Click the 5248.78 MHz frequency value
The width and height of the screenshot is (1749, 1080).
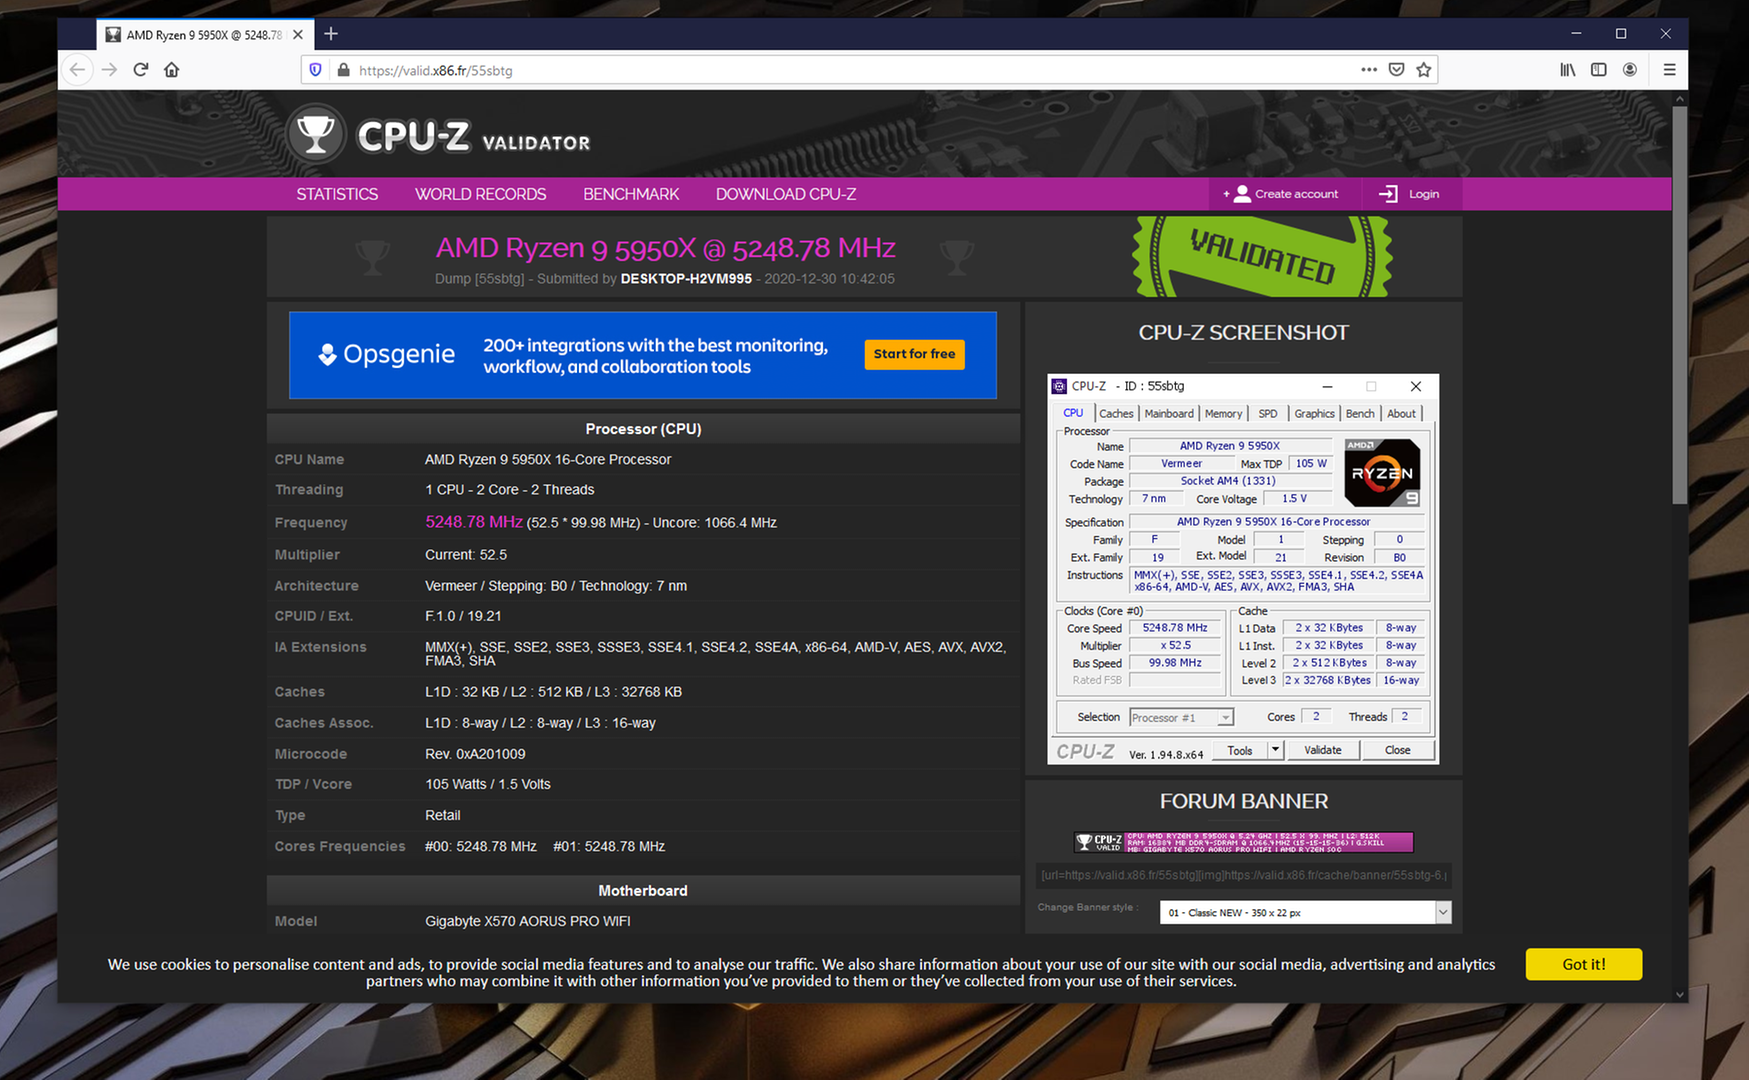point(474,522)
